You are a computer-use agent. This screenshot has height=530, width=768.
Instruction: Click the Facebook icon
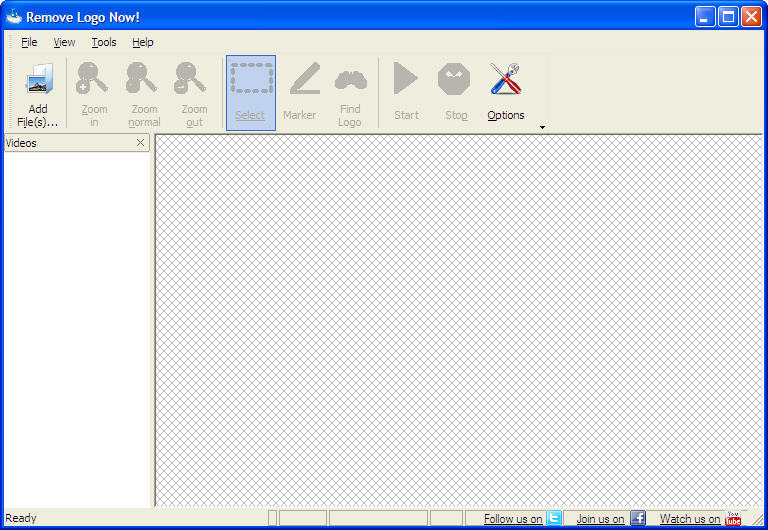tap(638, 518)
